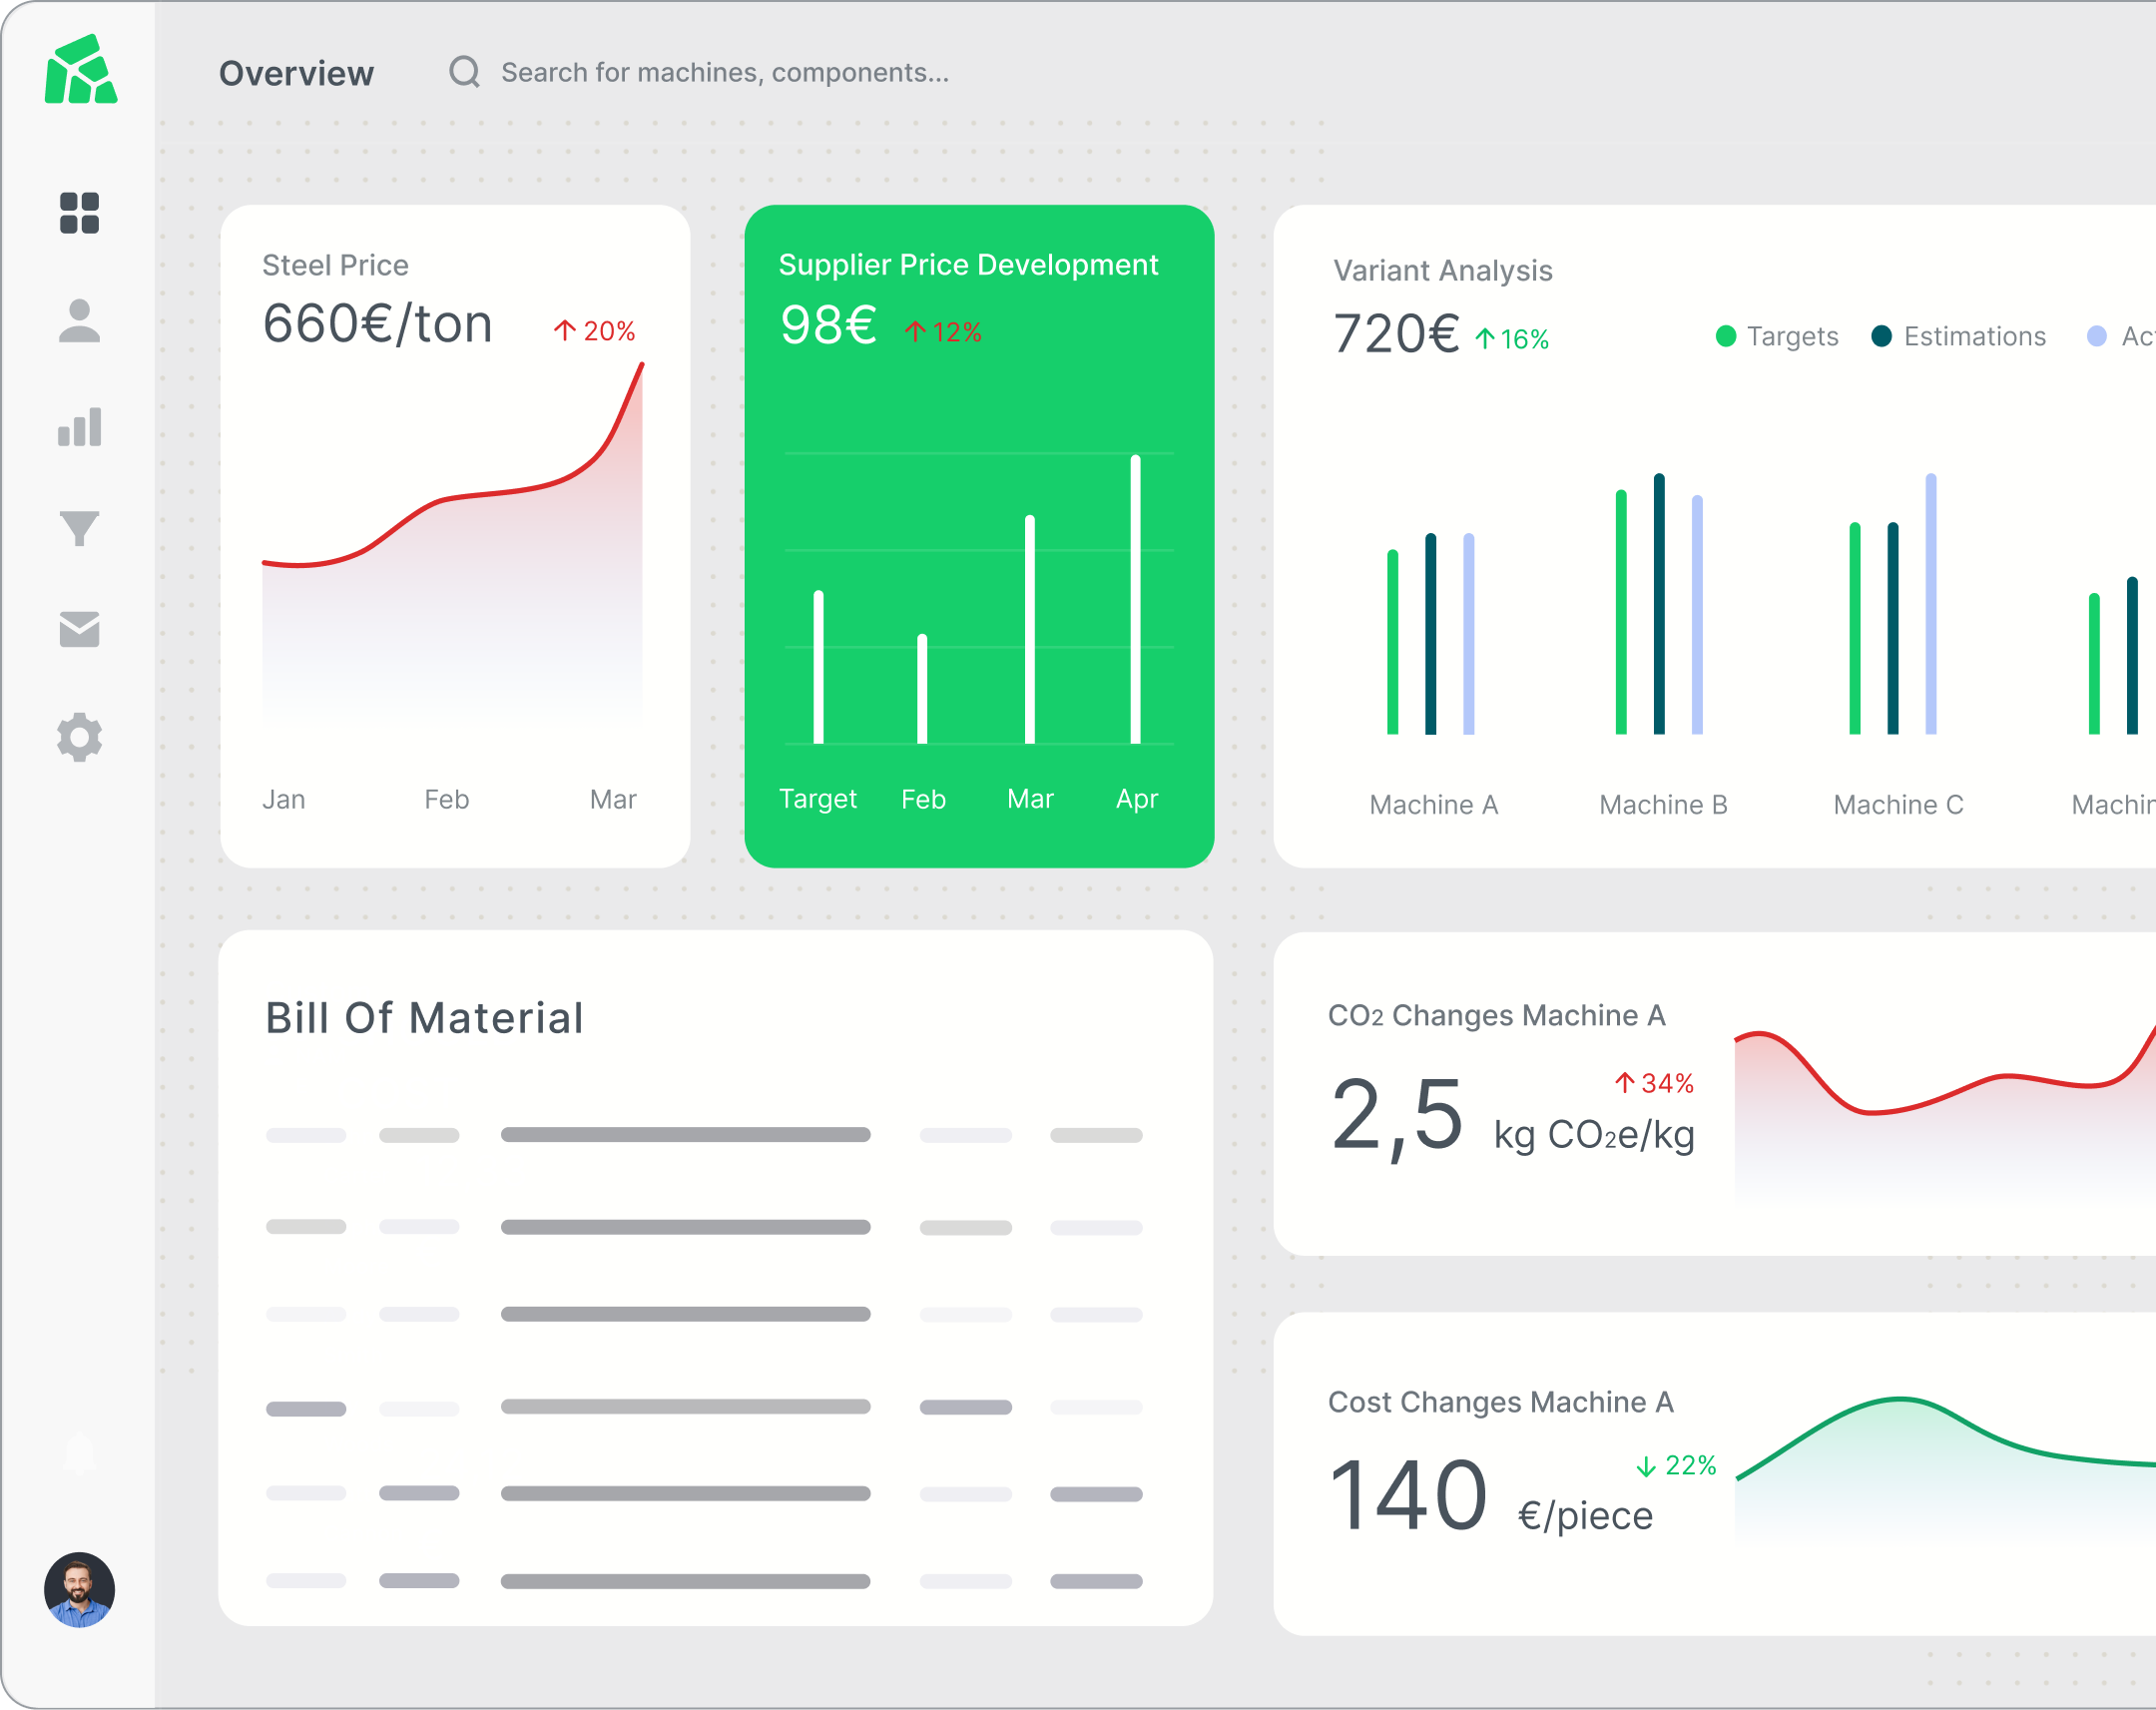Image resolution: width=2156 pixels, height=1710 pixels.
Task: Click the Jan axis label
Action: (284, 800)
